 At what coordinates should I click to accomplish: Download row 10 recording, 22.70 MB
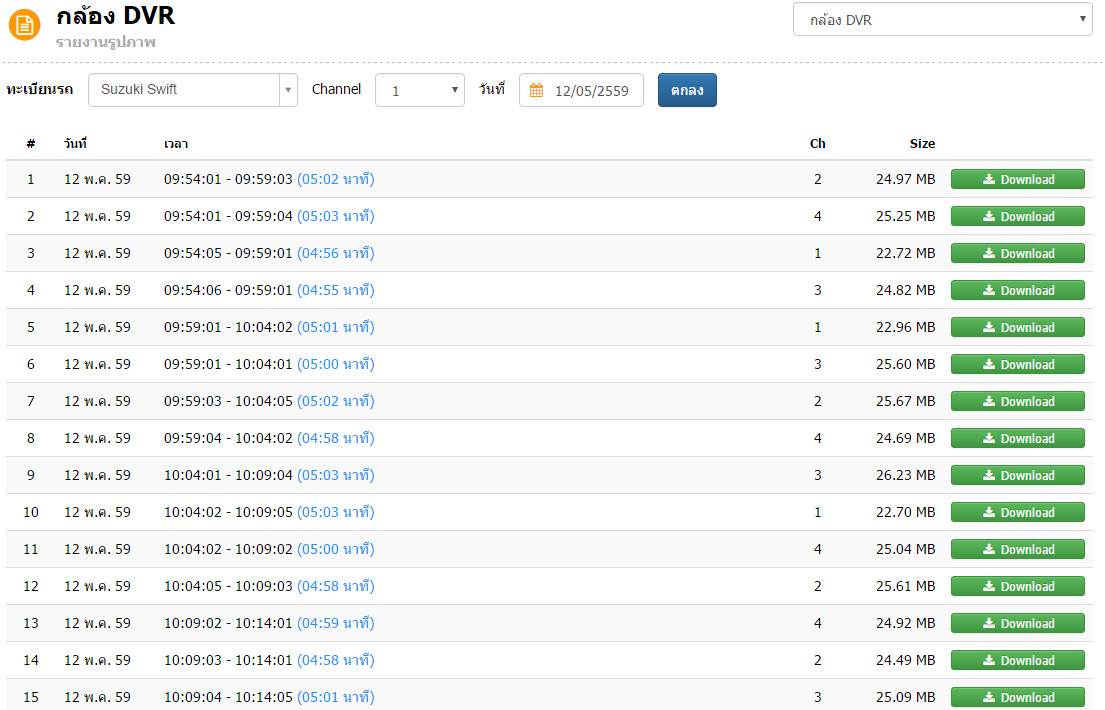(x=1017, y=513)
